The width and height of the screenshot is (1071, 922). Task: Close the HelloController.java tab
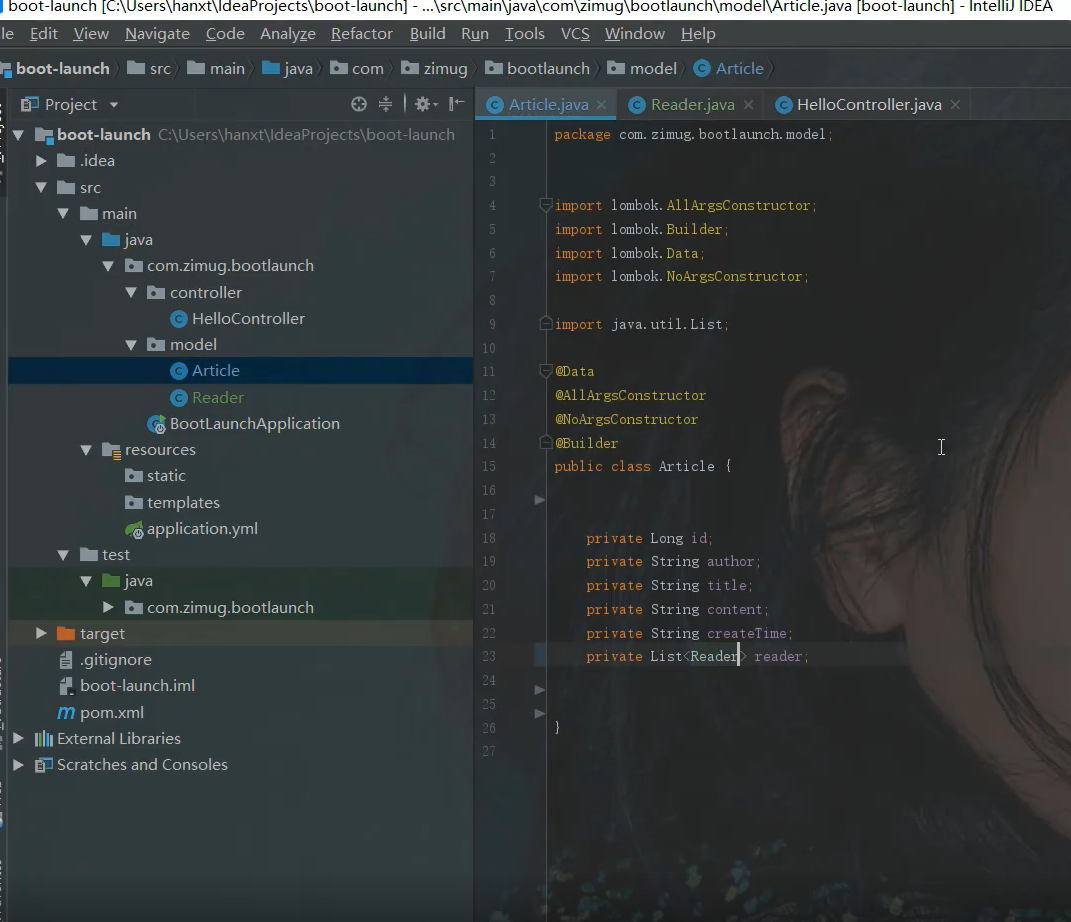[x=955, y=104]
